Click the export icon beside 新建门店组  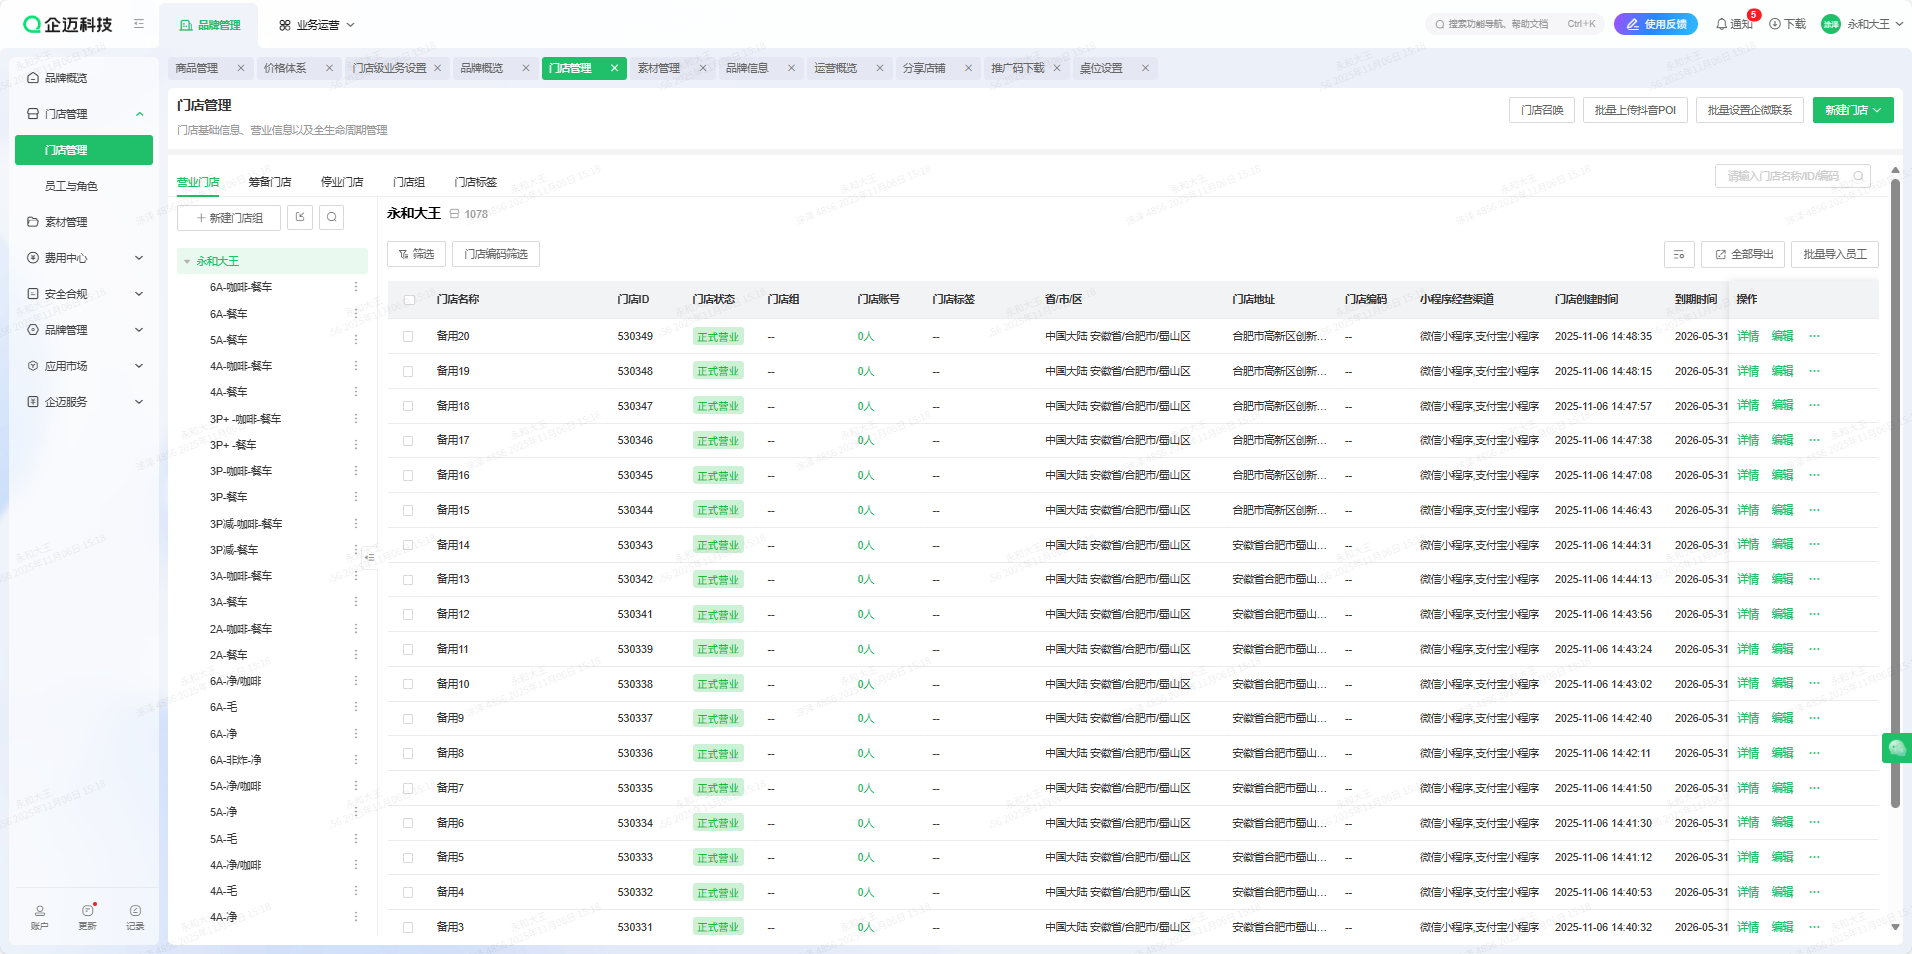300,218
